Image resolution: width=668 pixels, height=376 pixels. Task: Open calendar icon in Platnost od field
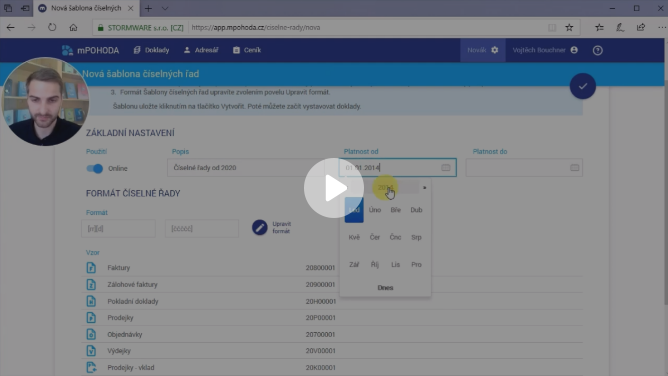pos(446,168)
